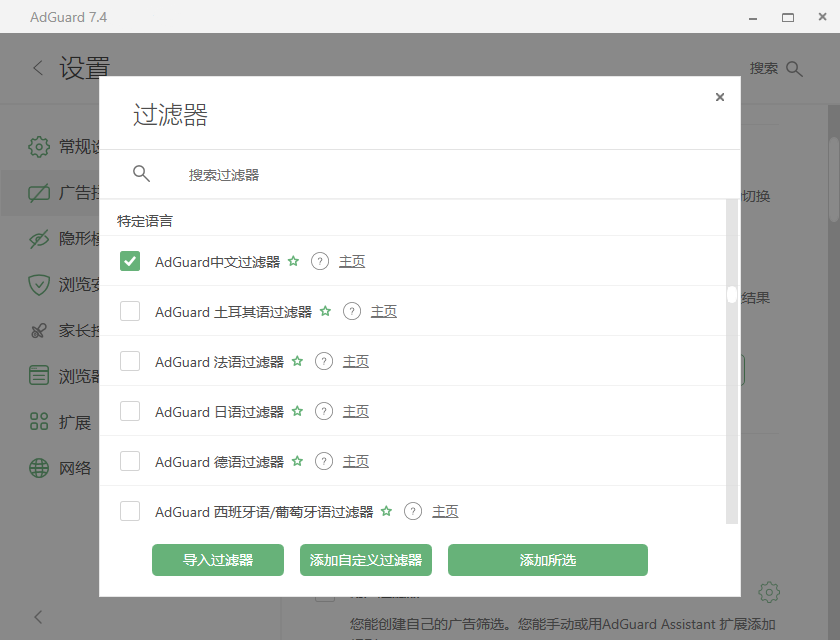The width and height of the screenshot is (840, 640).
Task: Show help info for AdGuard 法语过滤器
Action: 324,362
